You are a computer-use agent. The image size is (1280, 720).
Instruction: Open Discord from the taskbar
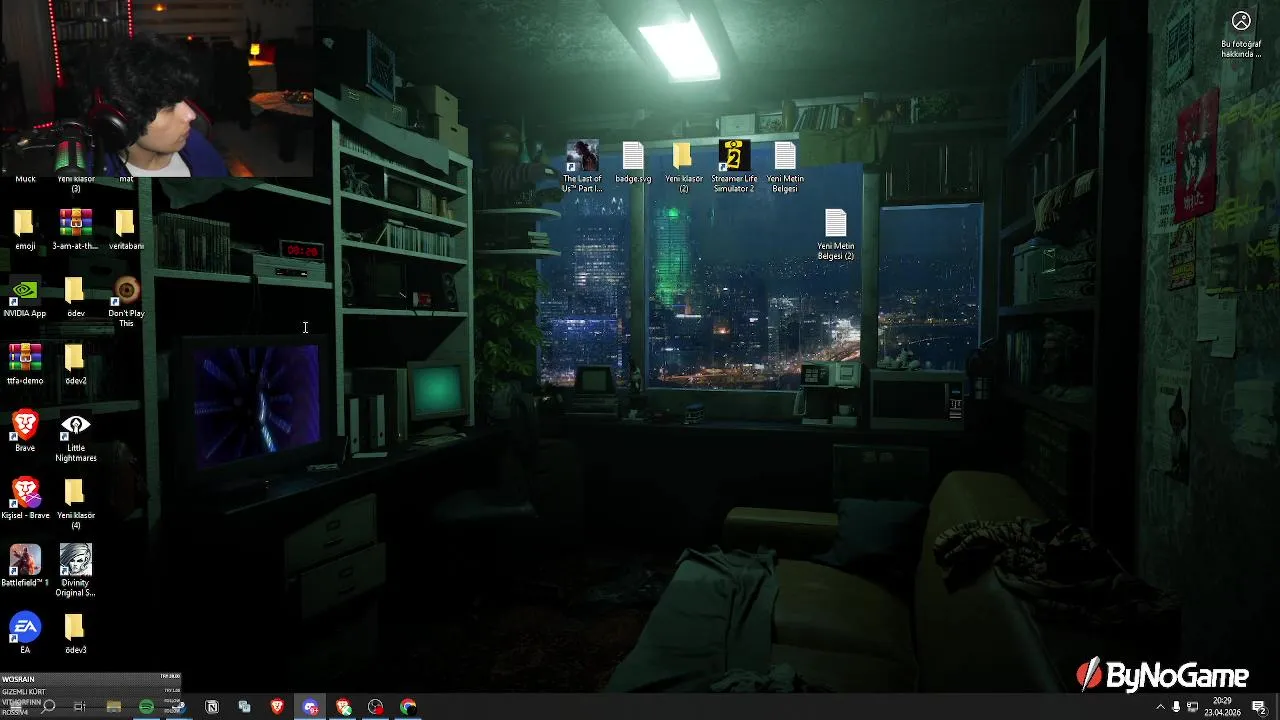[x=310, y=706]
